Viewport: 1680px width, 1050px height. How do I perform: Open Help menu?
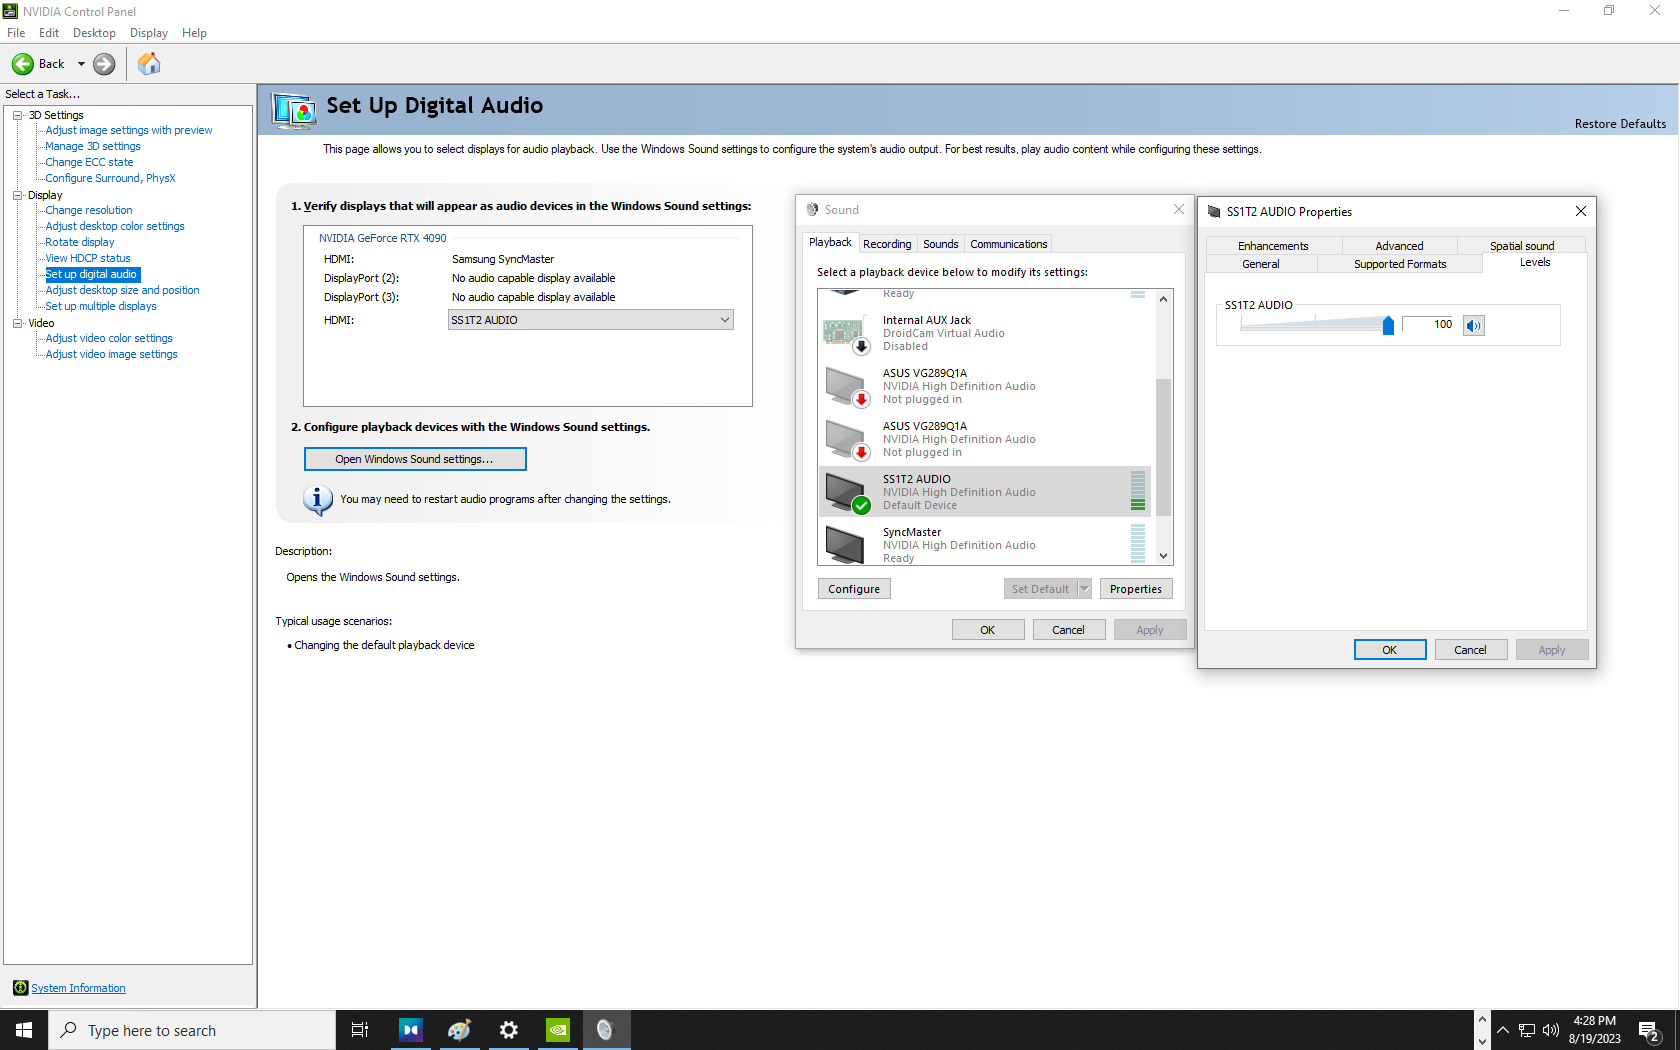[194, 33]
